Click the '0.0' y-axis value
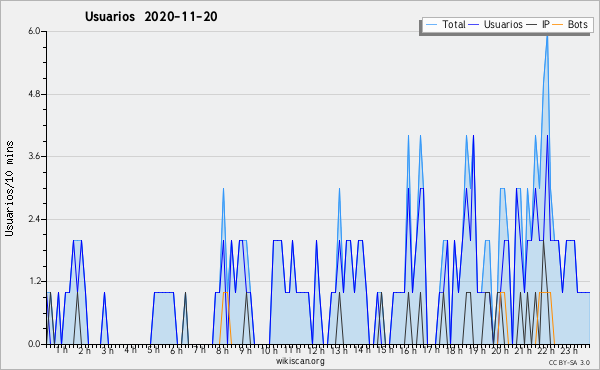 pos(34,344)
